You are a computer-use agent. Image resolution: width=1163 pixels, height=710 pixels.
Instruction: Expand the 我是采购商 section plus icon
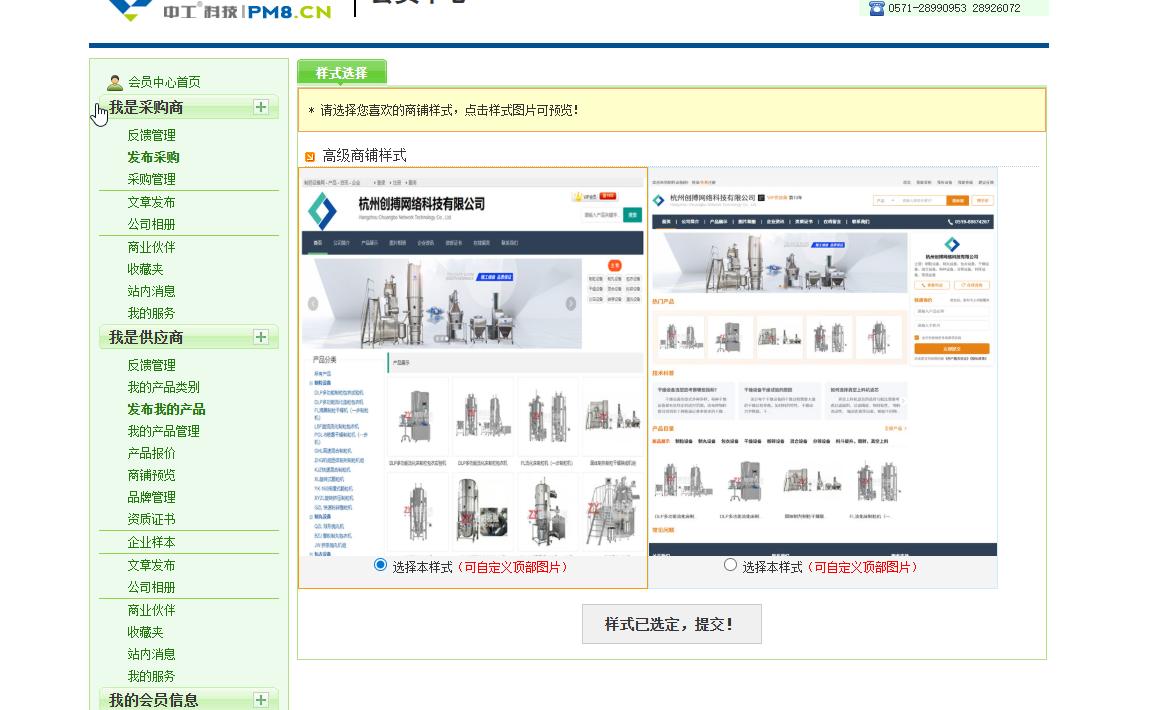(x=261, y=107)
